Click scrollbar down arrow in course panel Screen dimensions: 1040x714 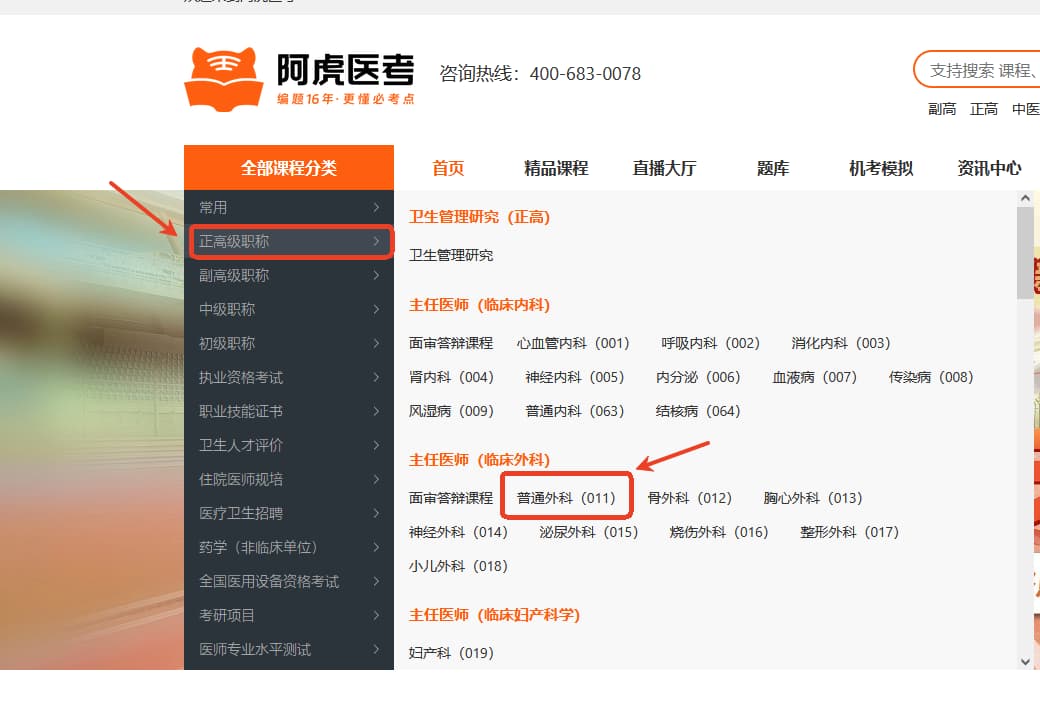point(1024,661)
